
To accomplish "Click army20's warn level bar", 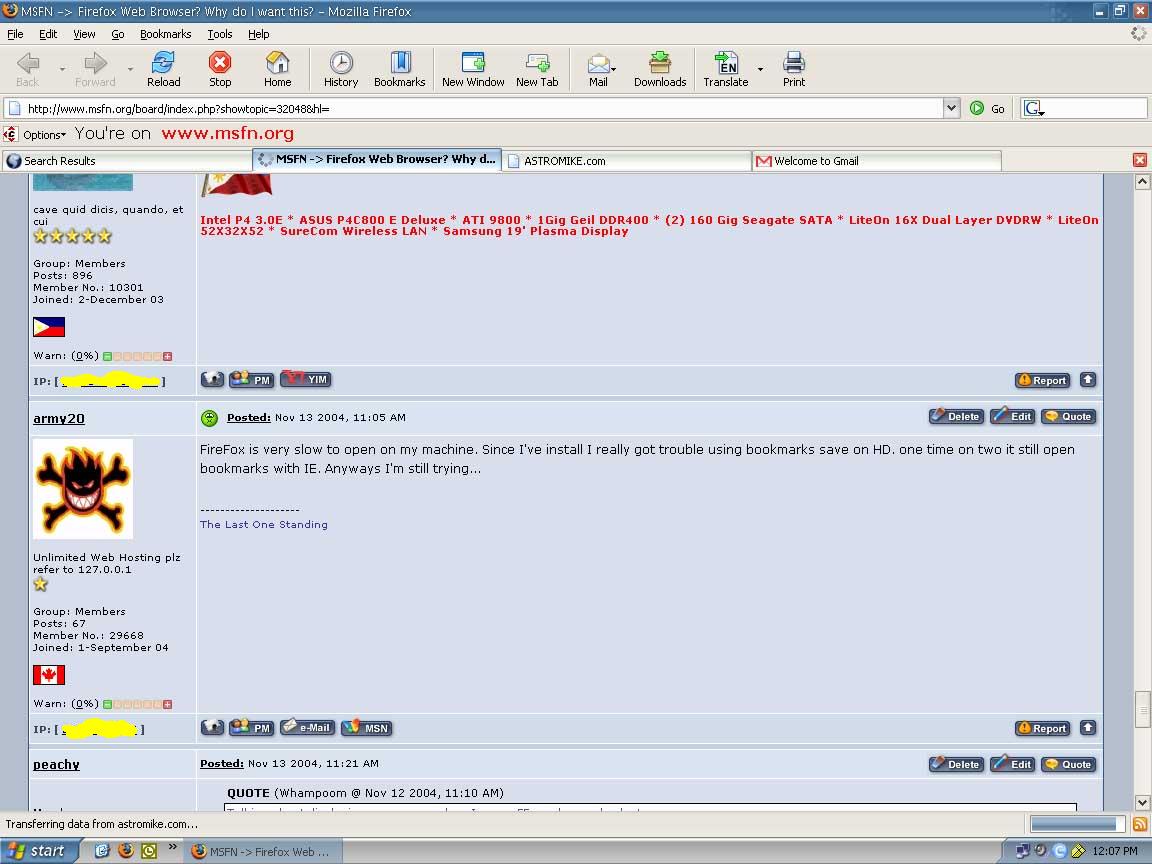I will pos(137,704).
